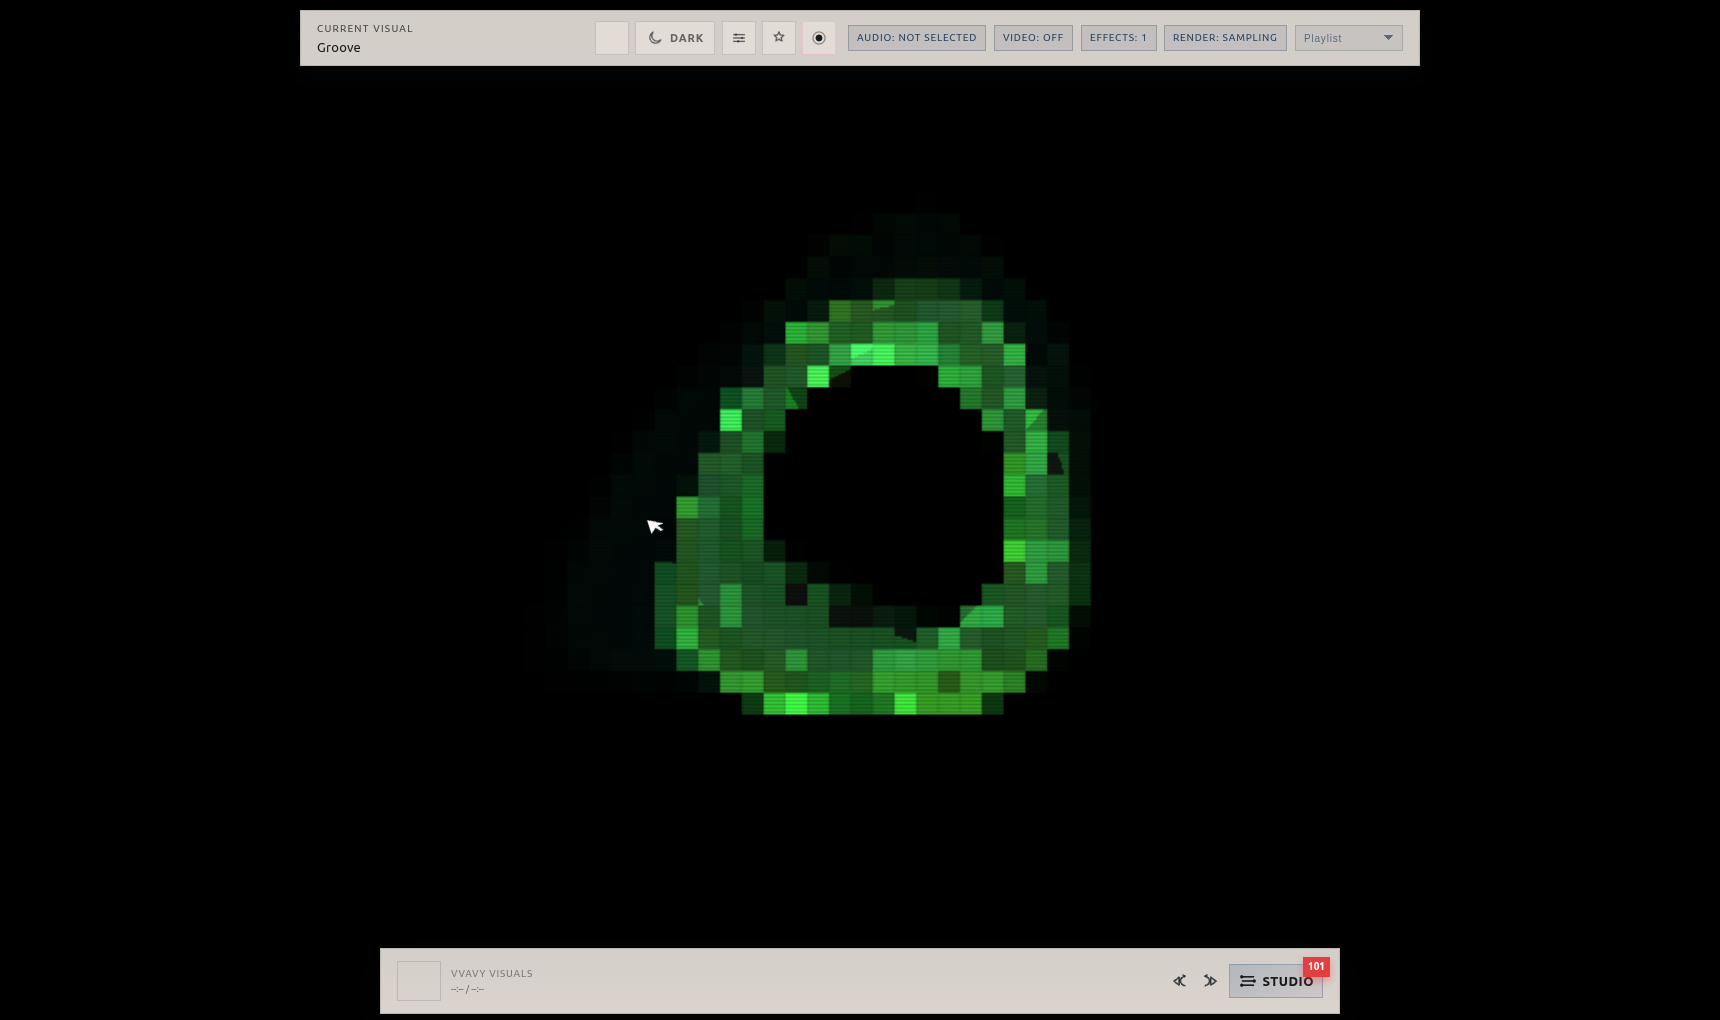
Task: Click the visual thumbnail in the bottom bar
Action: (418, 981)
